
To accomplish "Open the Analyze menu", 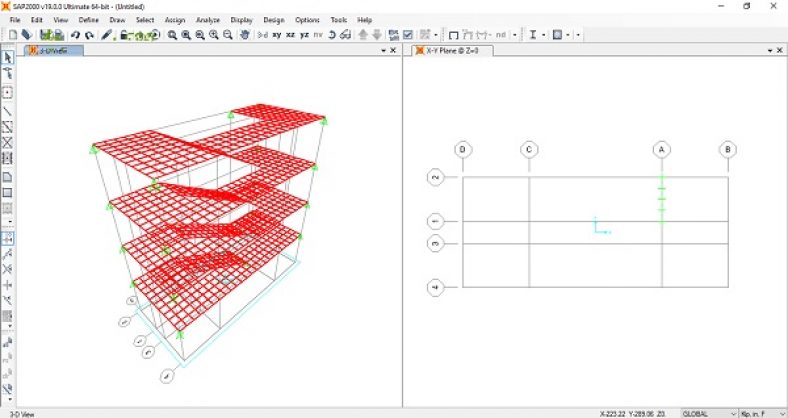I will (x=208, y=20).
